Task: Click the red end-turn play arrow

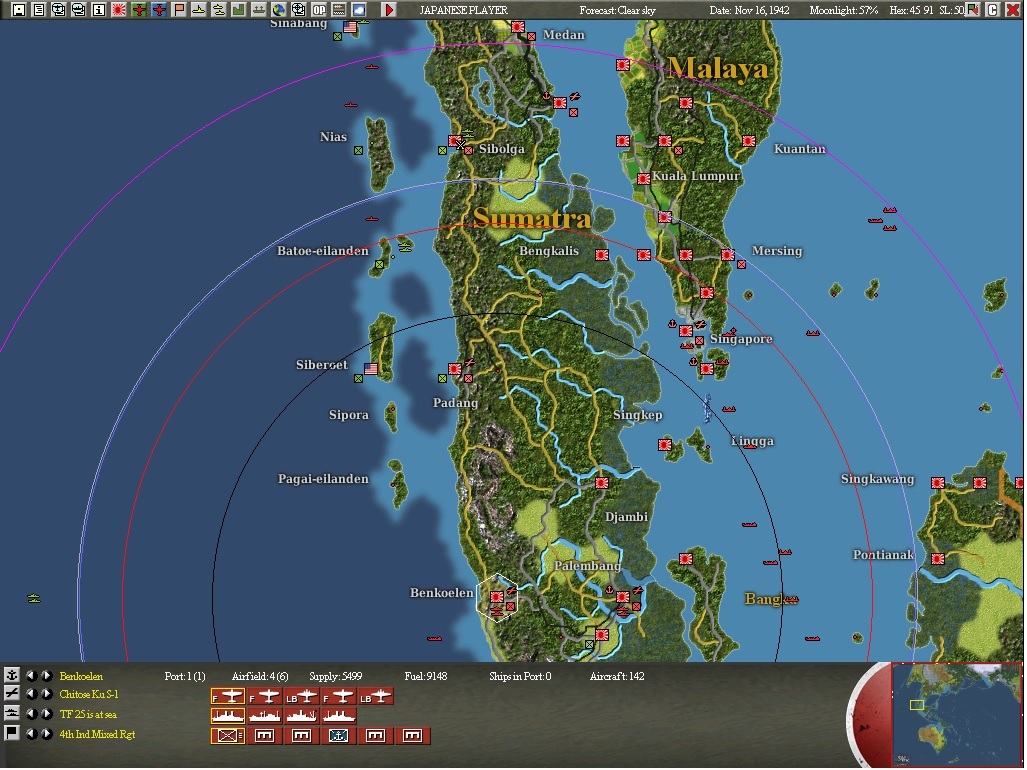Action: [389, 10]
